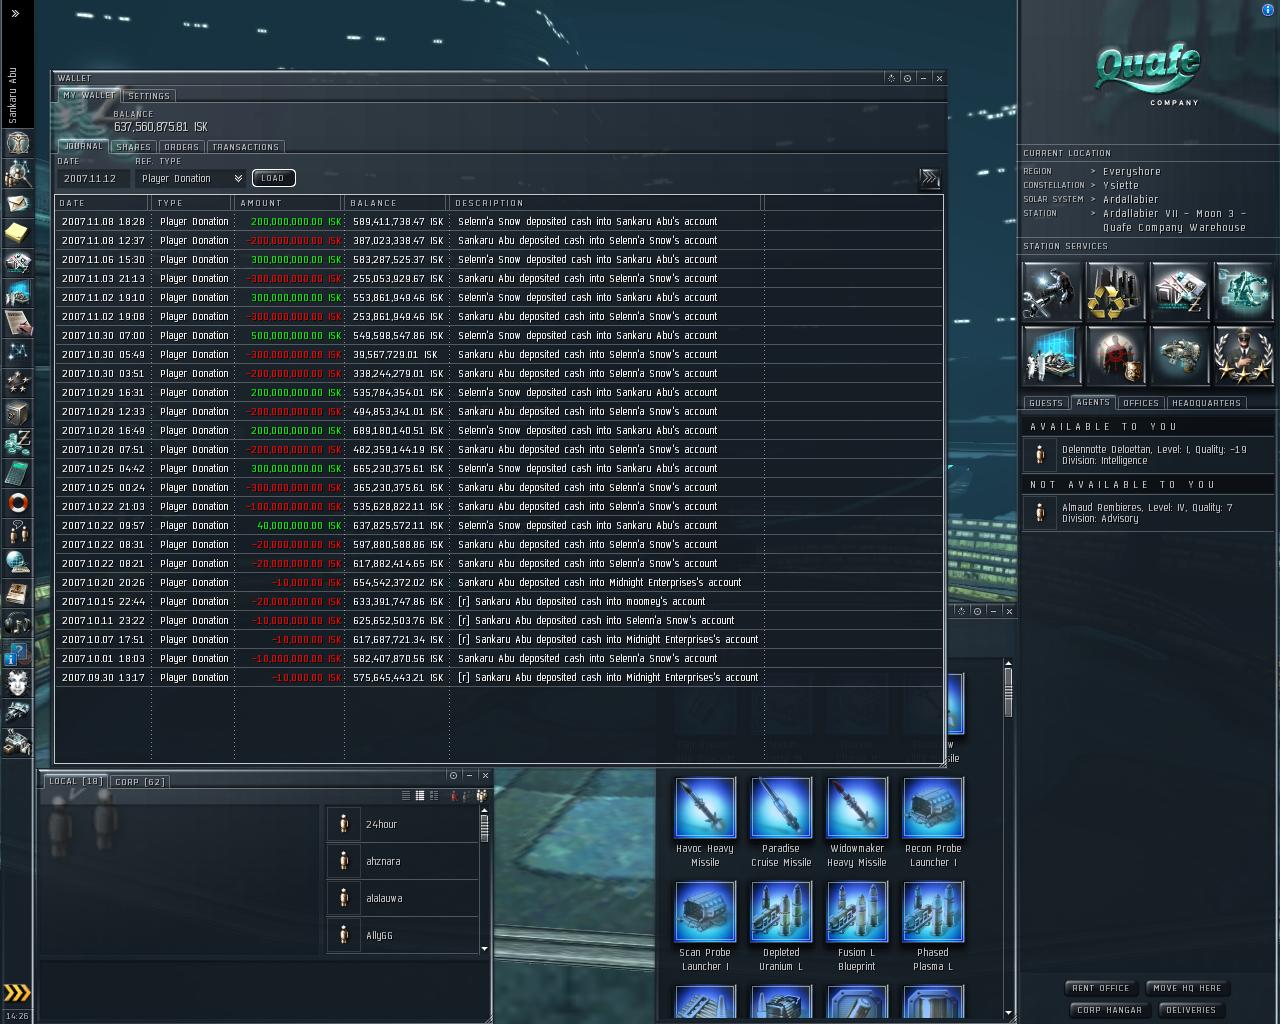Viewport: 1280px width, 1024px height.
Task: Switch to wallet Settings tab
Action: (x=149, y=96)
